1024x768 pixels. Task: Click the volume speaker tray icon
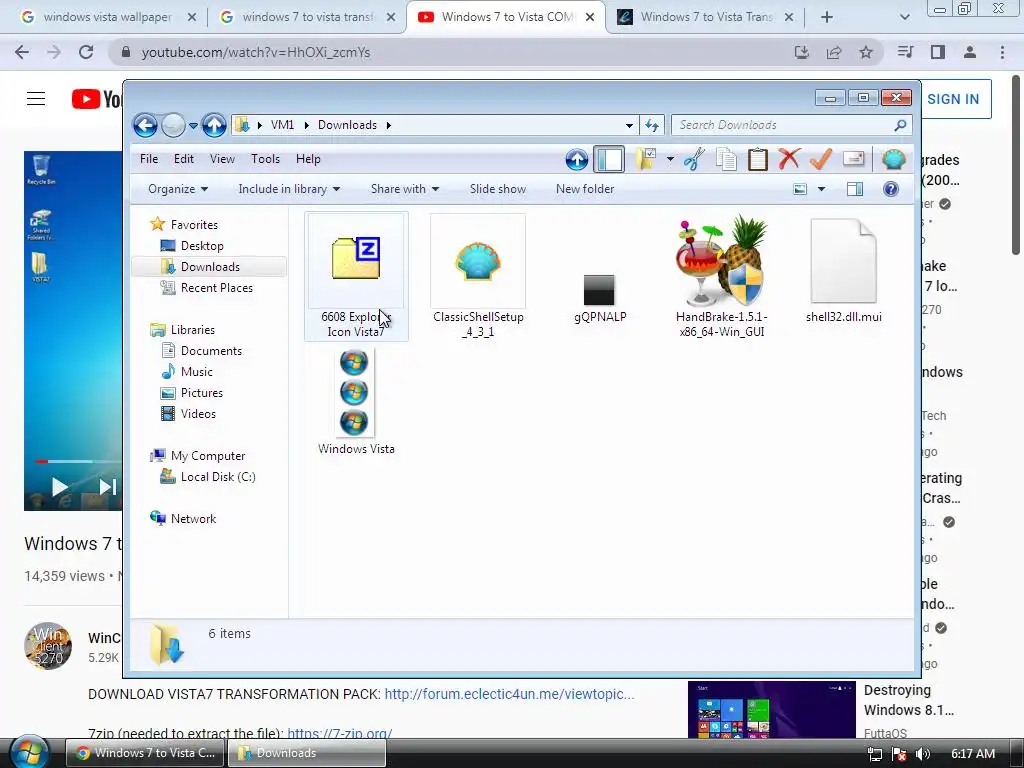click(923, 754)
